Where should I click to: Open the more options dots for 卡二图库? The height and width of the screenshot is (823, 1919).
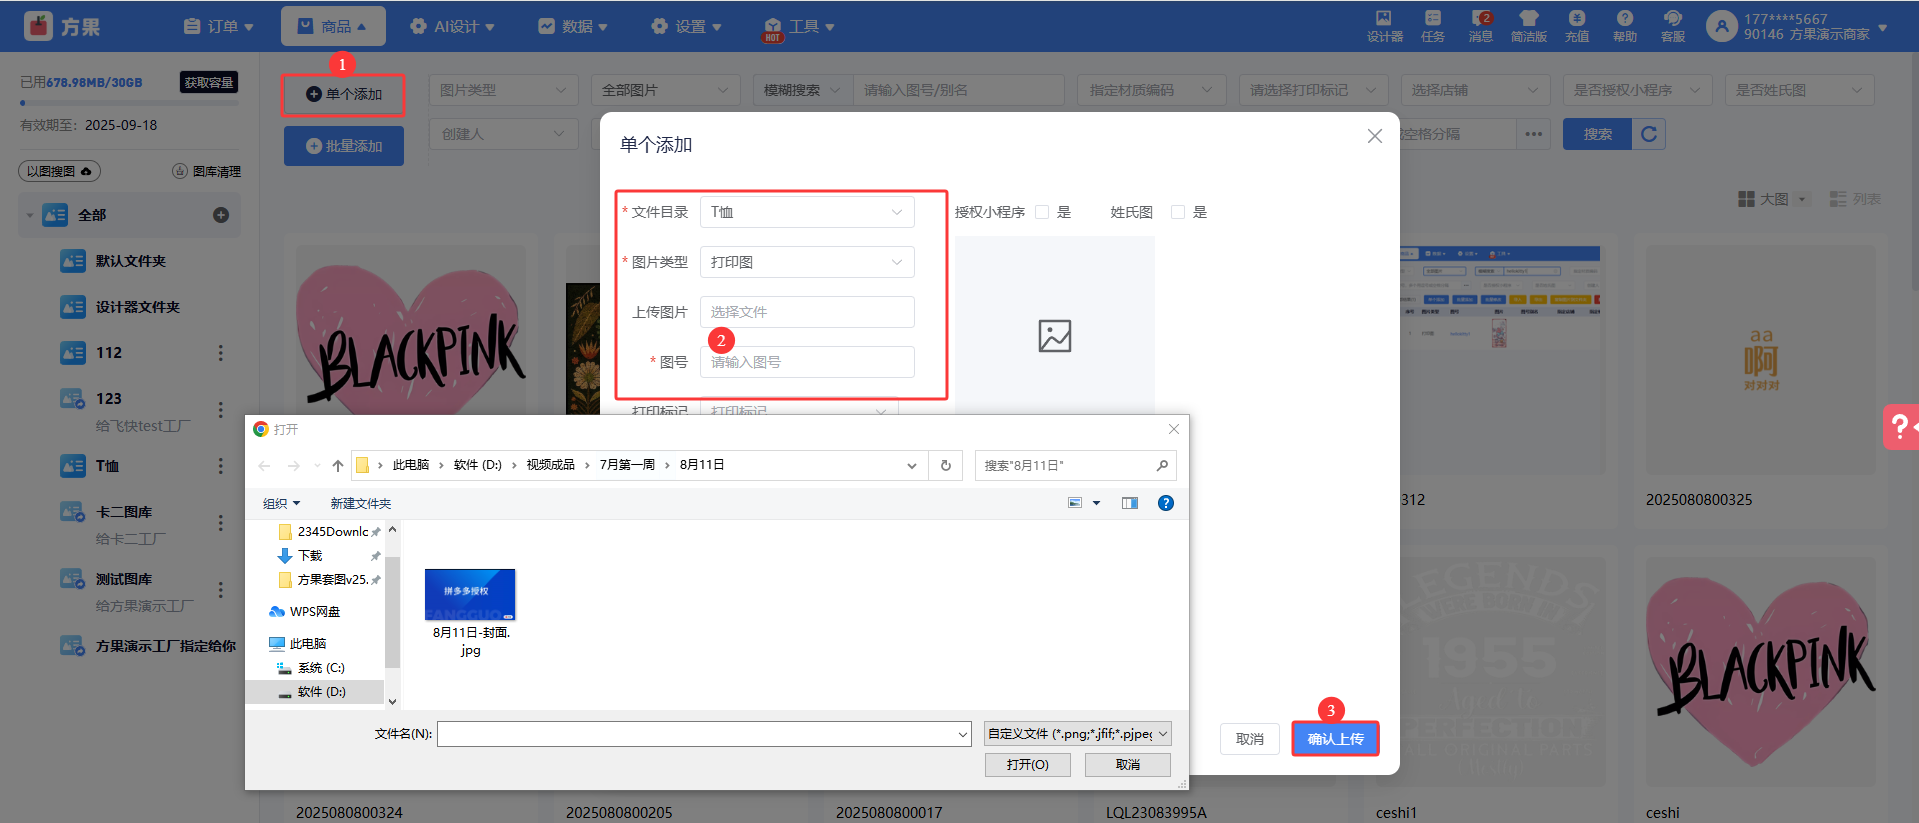point(221,523)
